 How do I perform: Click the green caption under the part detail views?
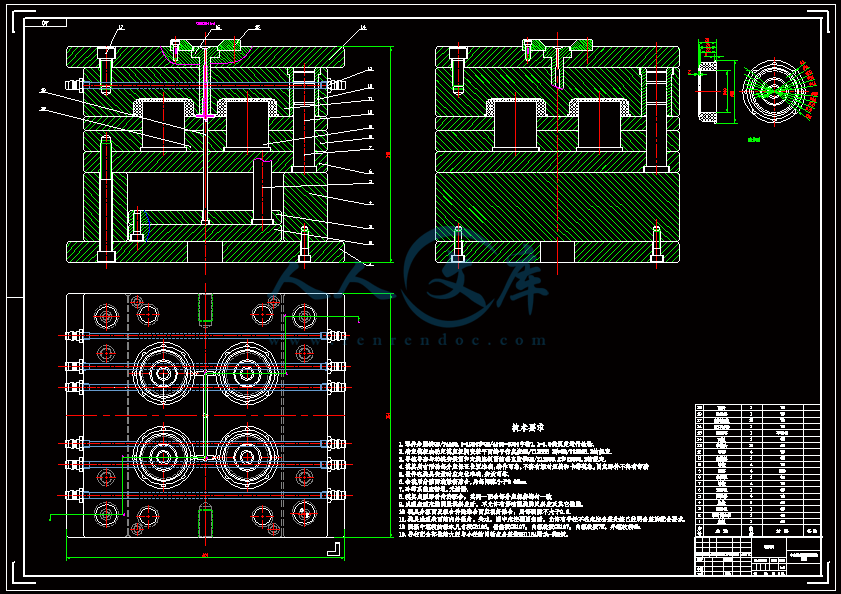[x=754, y=140]
